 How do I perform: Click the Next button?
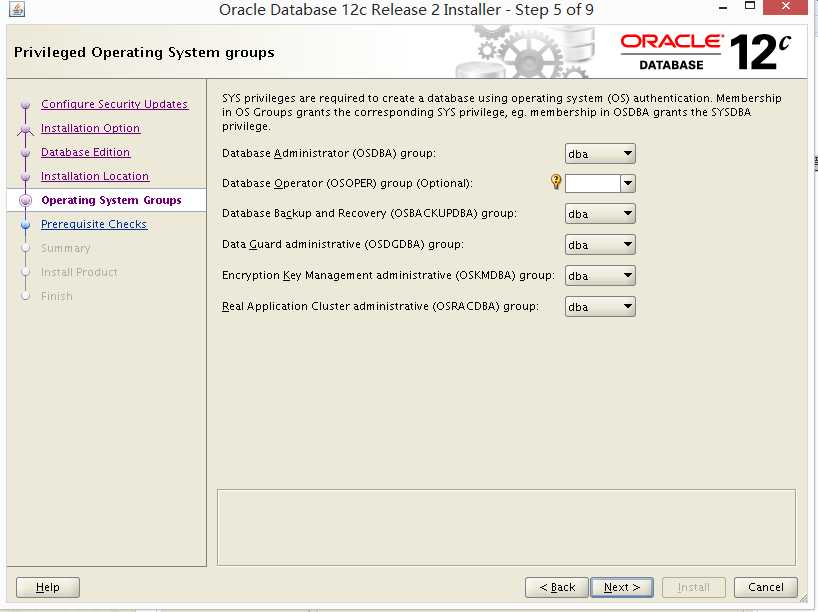[621, 587]
